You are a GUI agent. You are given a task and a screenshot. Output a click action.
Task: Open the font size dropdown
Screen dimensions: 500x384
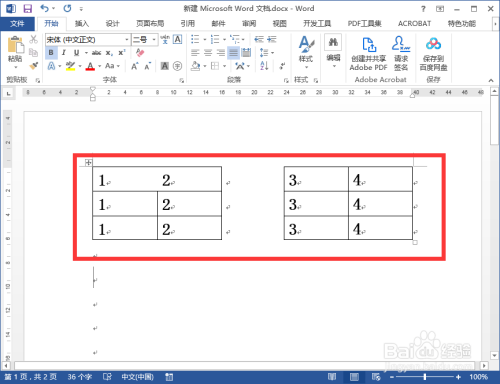(x=154, y=40)
